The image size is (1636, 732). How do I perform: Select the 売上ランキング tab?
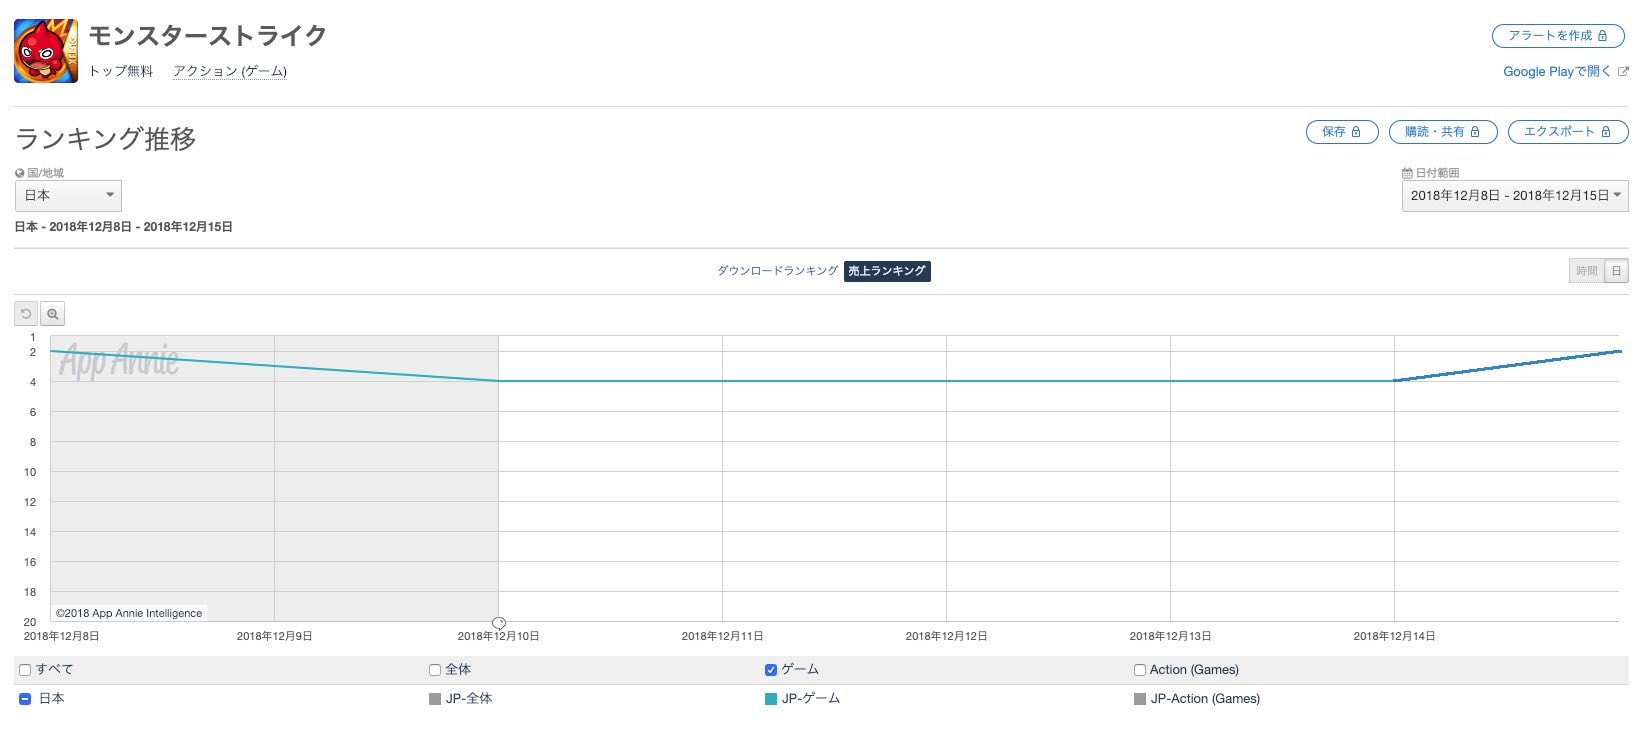click(x=887, y=271)
